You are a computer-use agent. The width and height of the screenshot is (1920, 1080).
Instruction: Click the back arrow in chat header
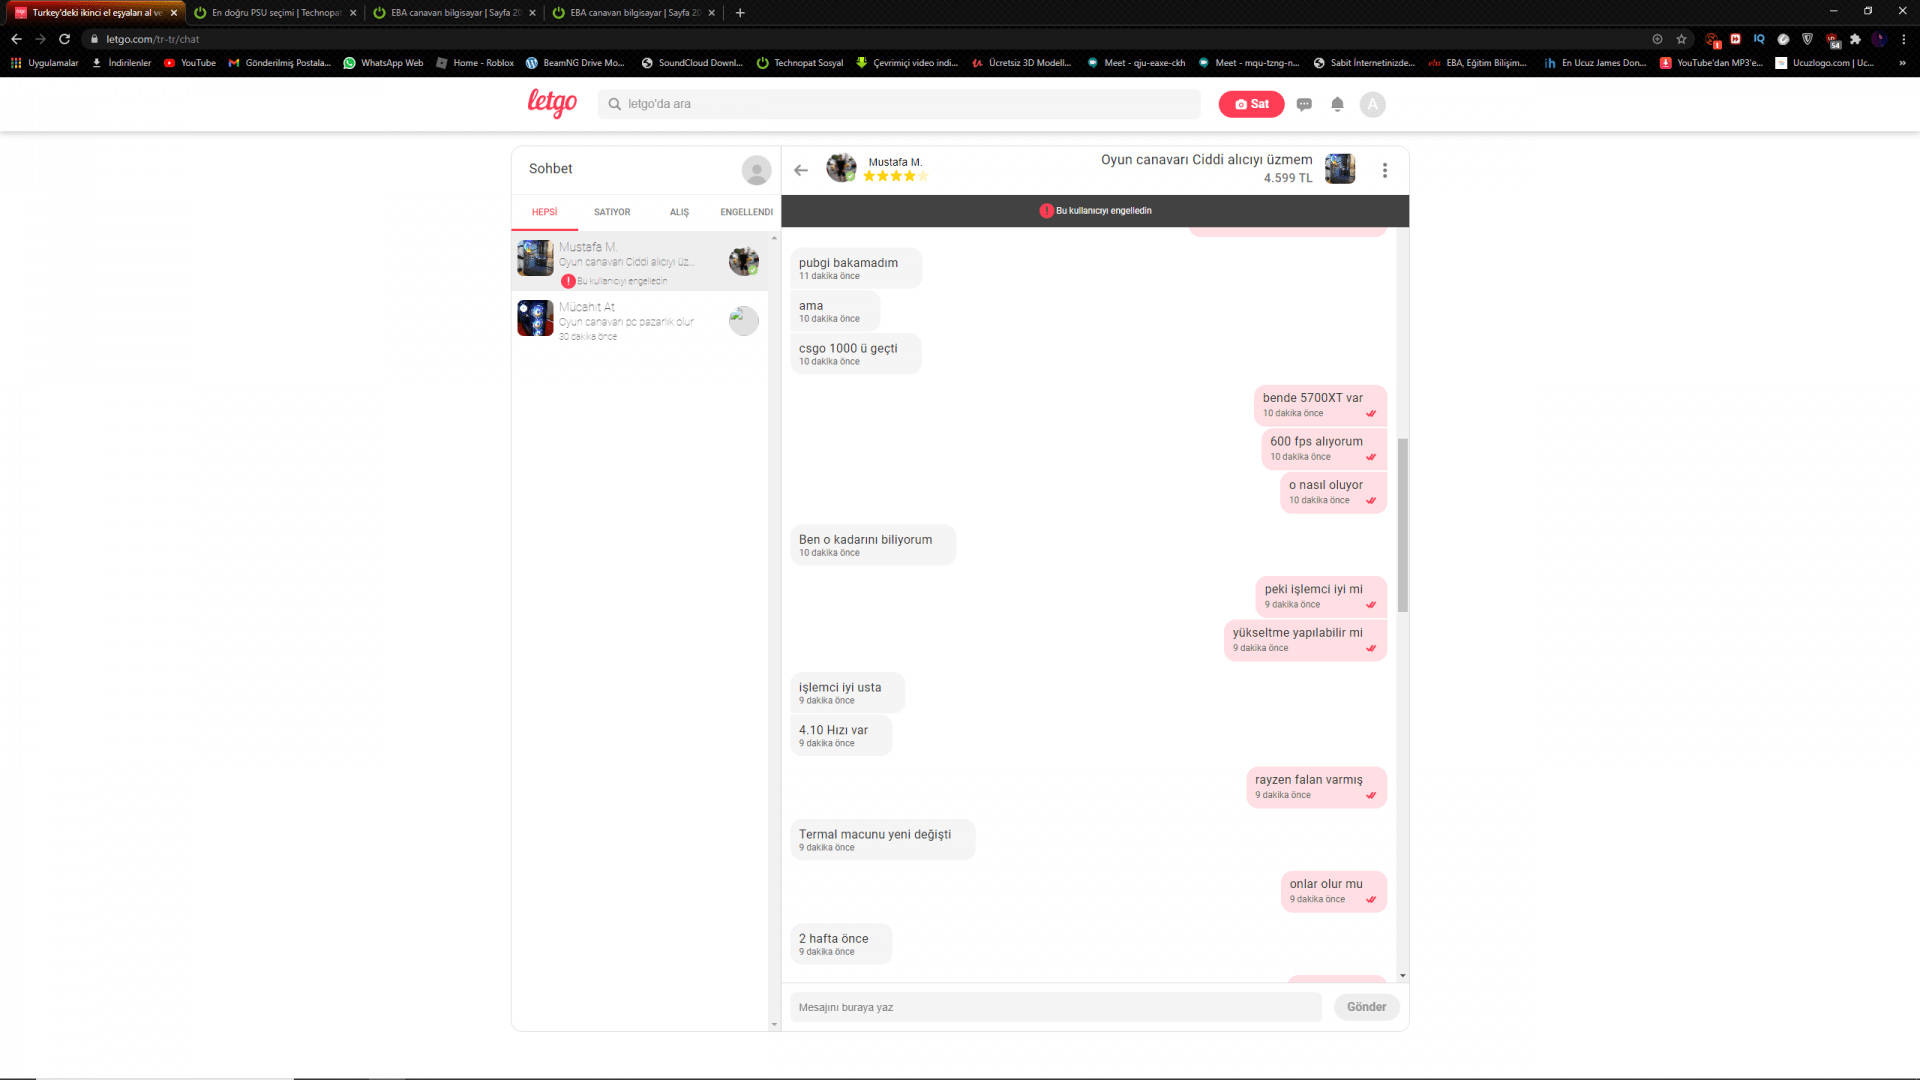pos(801,170)
